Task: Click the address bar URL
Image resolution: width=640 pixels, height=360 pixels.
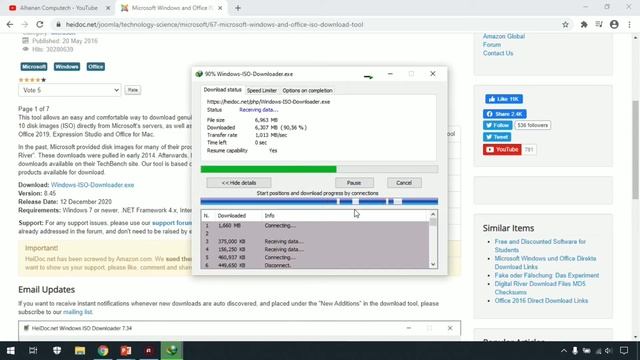Action: (x=214, y=24)
